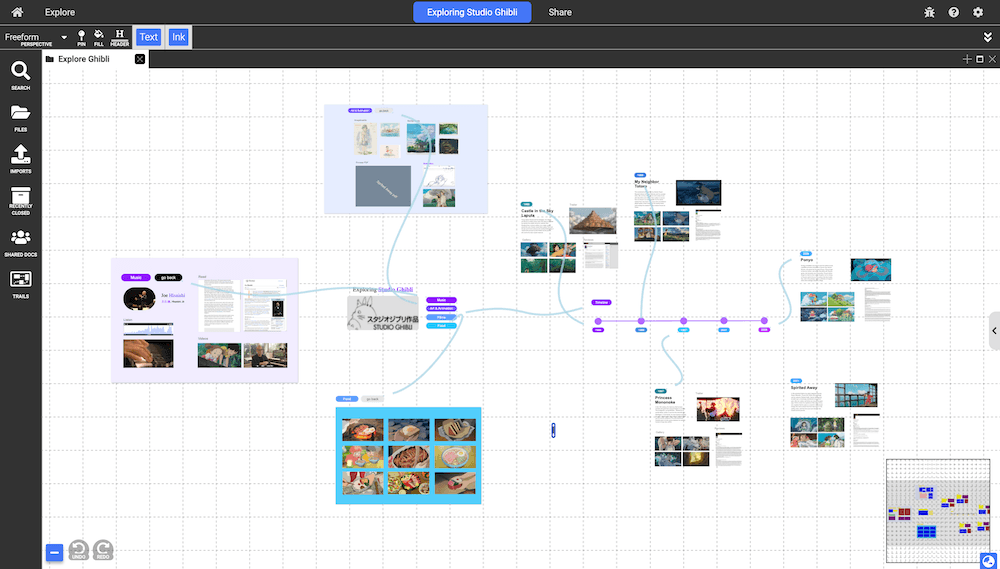Click the blue circular icon below minimap

click(x=989, y=560)
